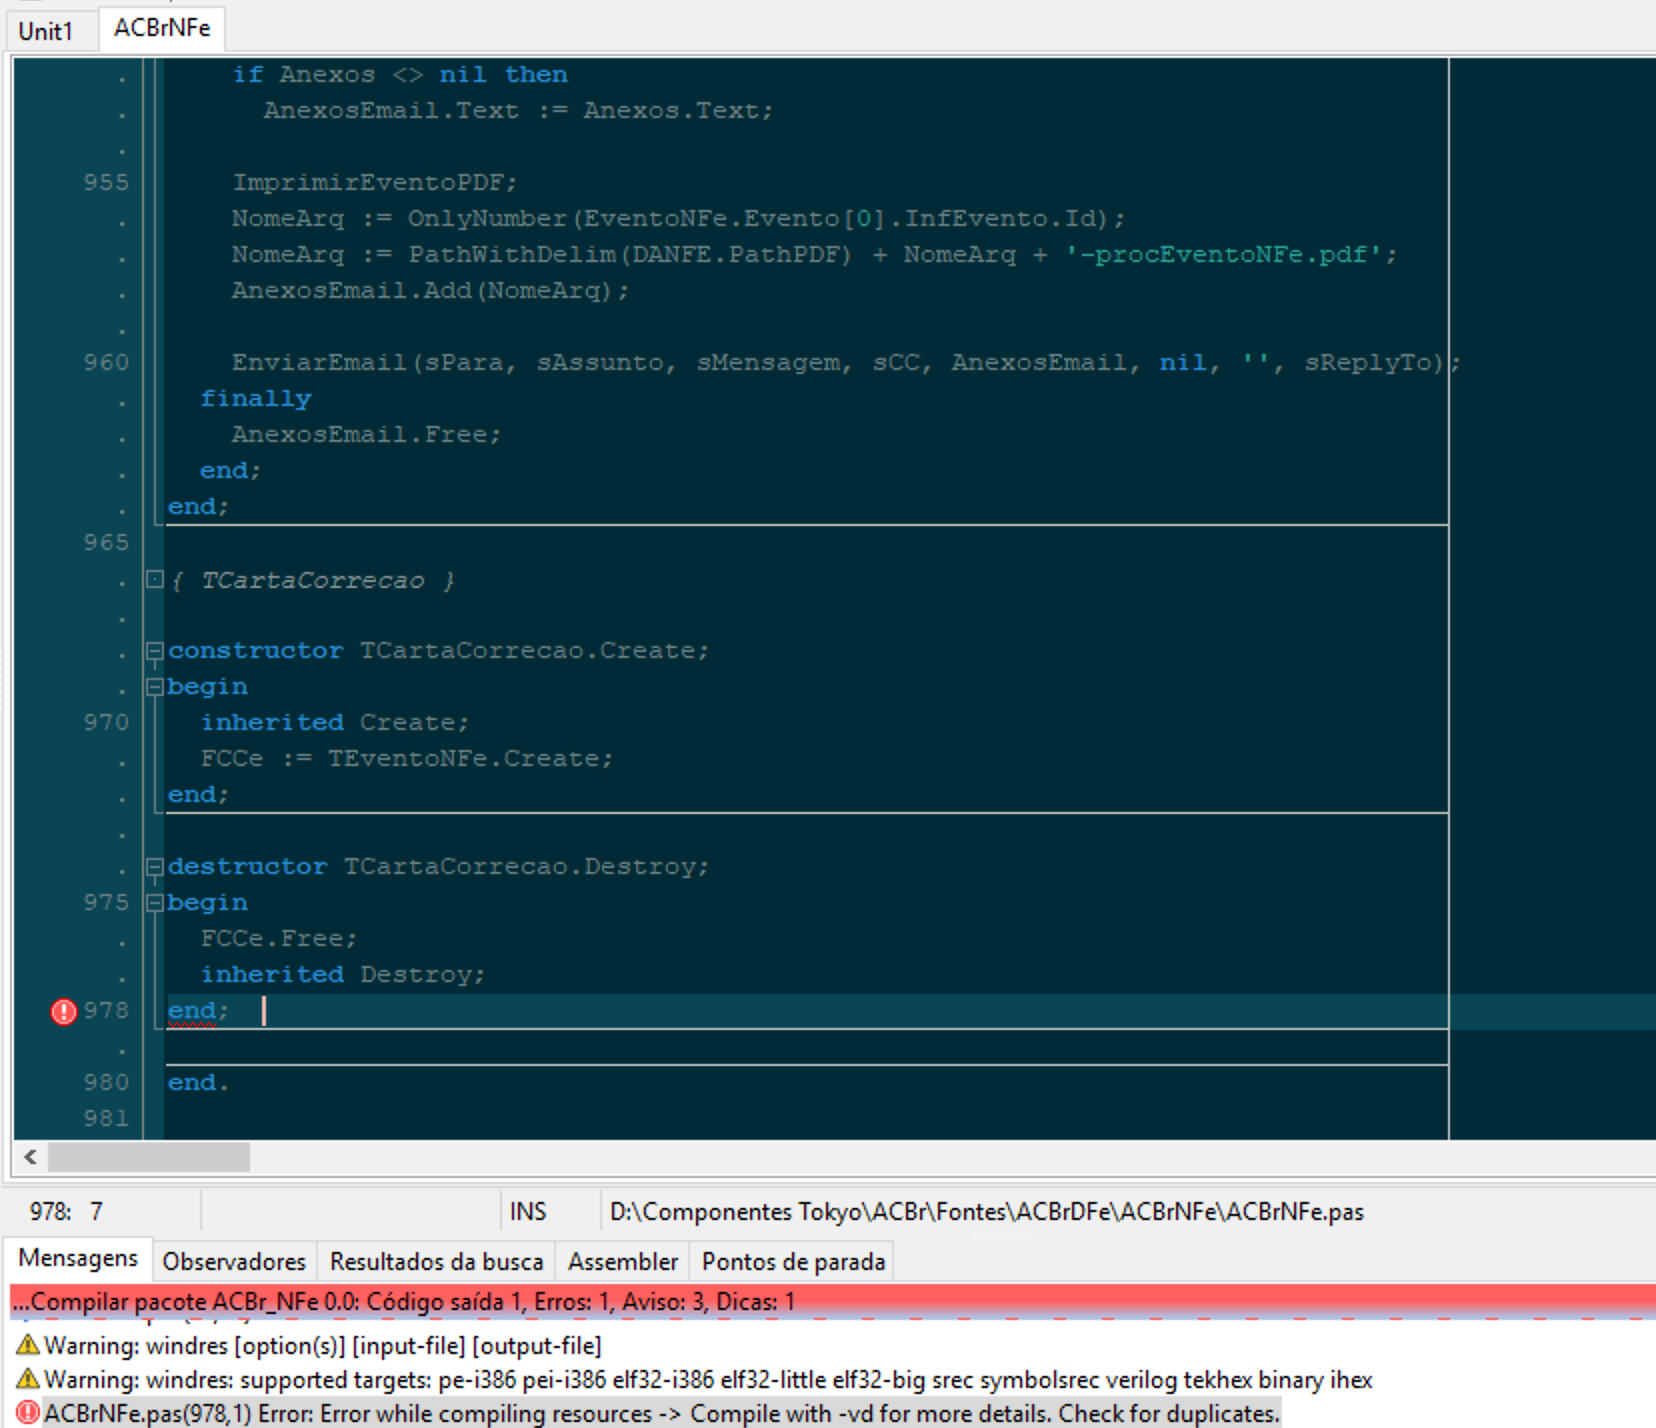1656x1428 pixels.
Task: Open the Mensagens tab
Action: [78, 1258]
